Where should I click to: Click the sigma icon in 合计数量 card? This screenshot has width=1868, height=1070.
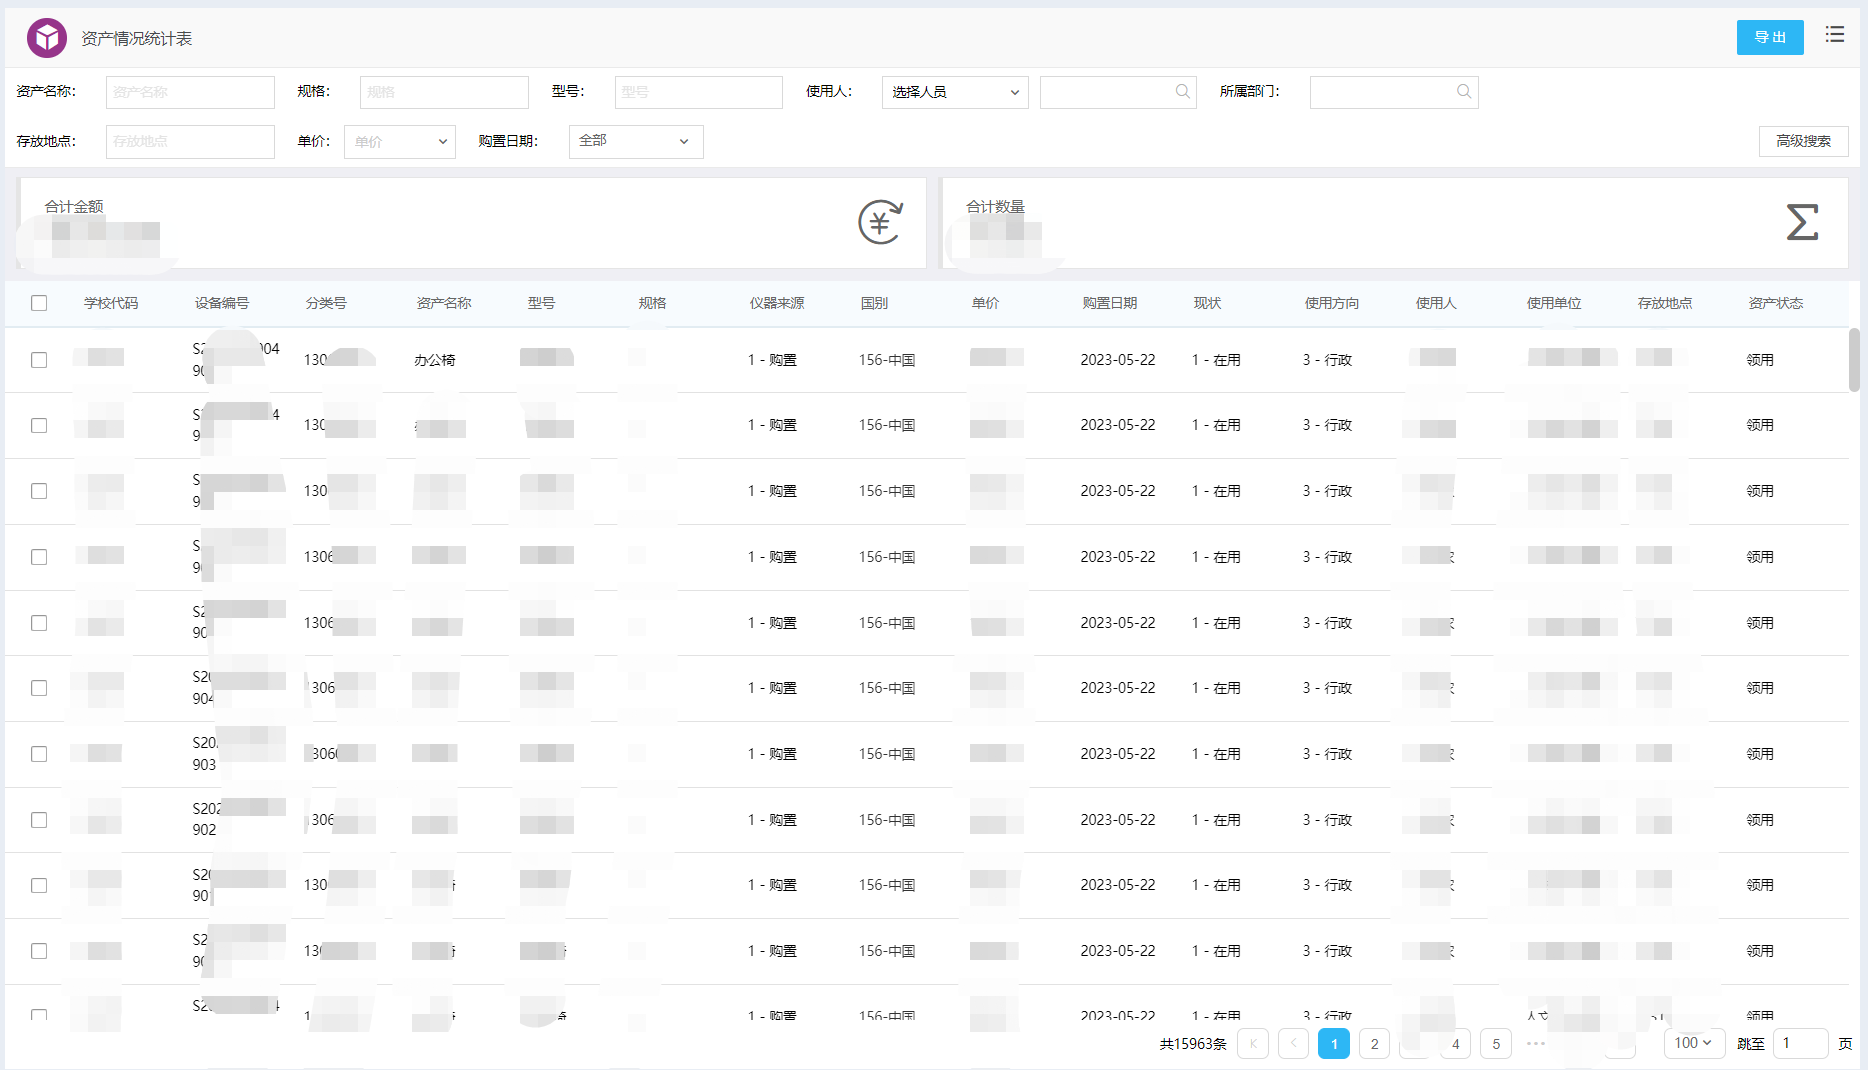[1802, 222]
